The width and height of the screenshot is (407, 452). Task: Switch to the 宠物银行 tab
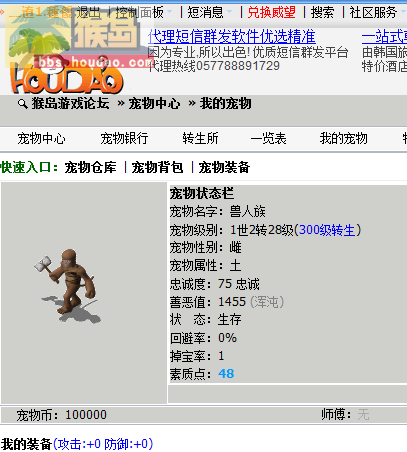point(124,139)
